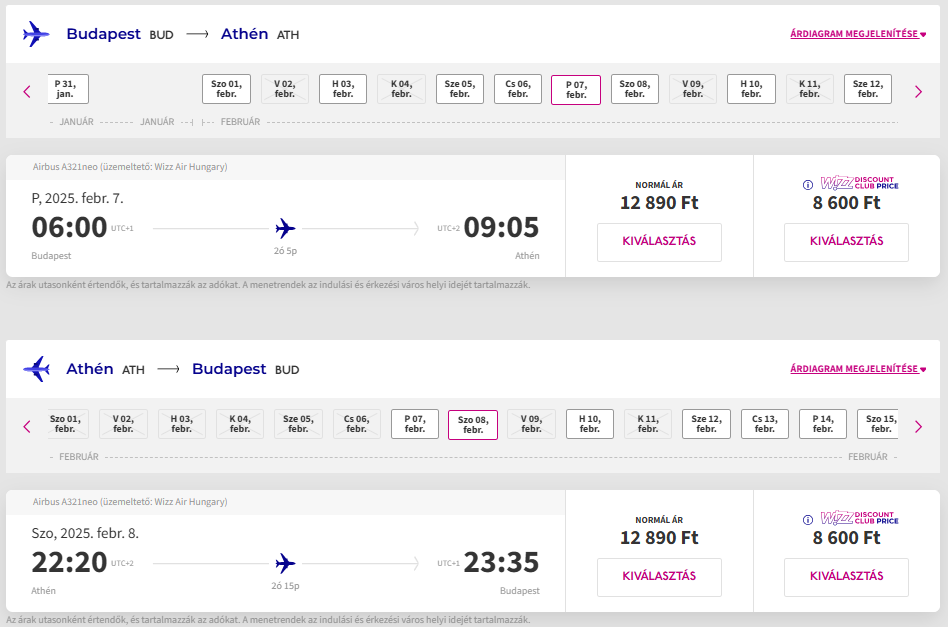Select Sze 12 febr. outbound date
This screenshot has width=948, height=627.
point(867,89)
